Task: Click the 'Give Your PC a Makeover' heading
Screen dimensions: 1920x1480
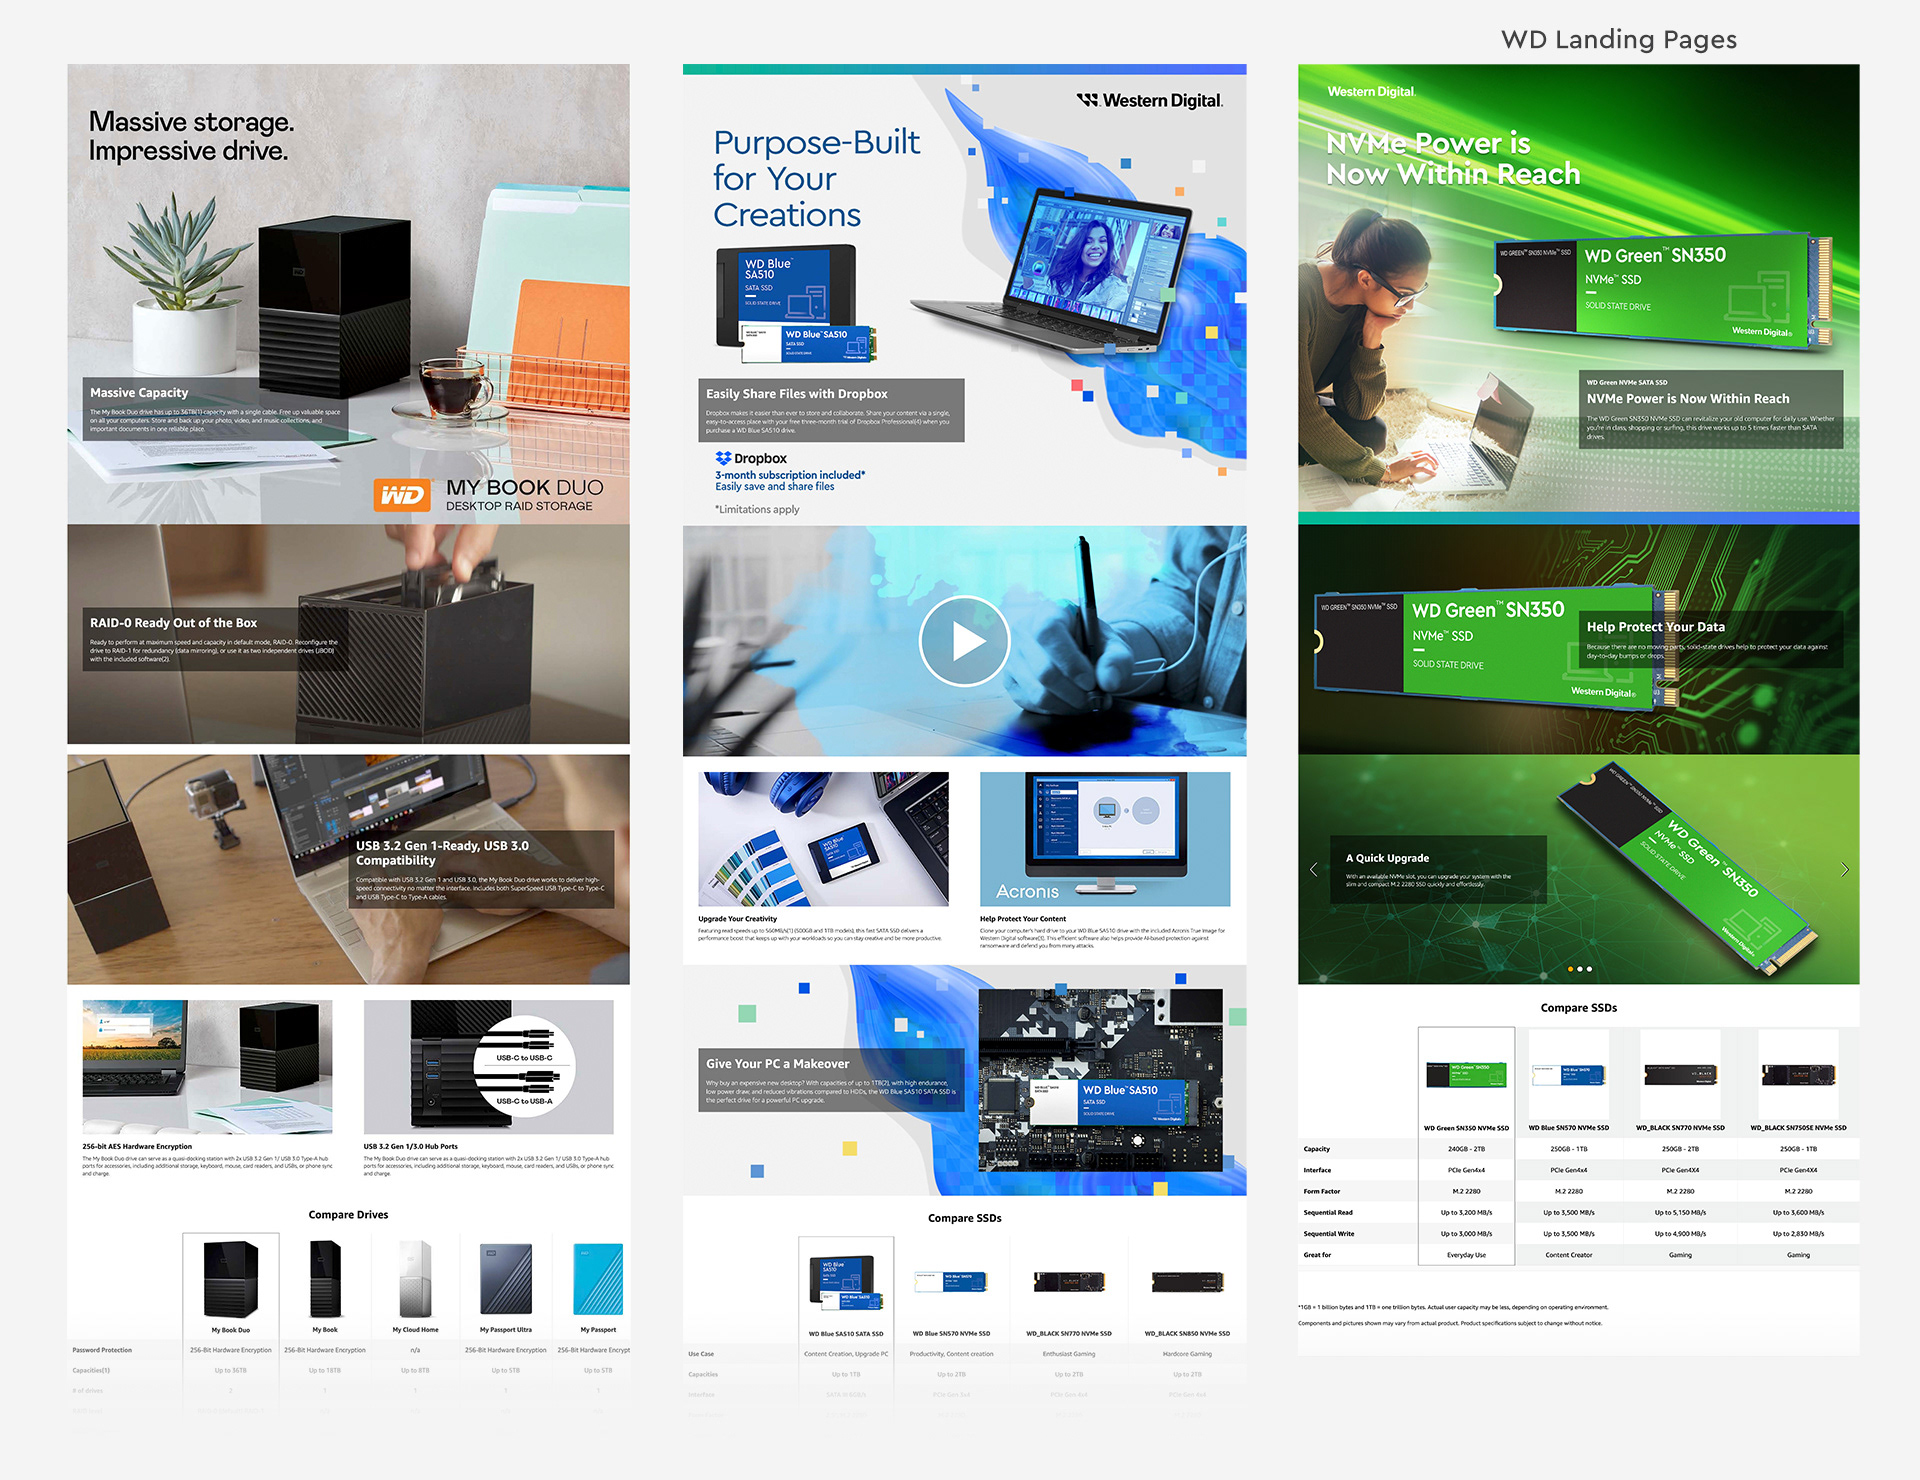Action: click(777, 1064)
